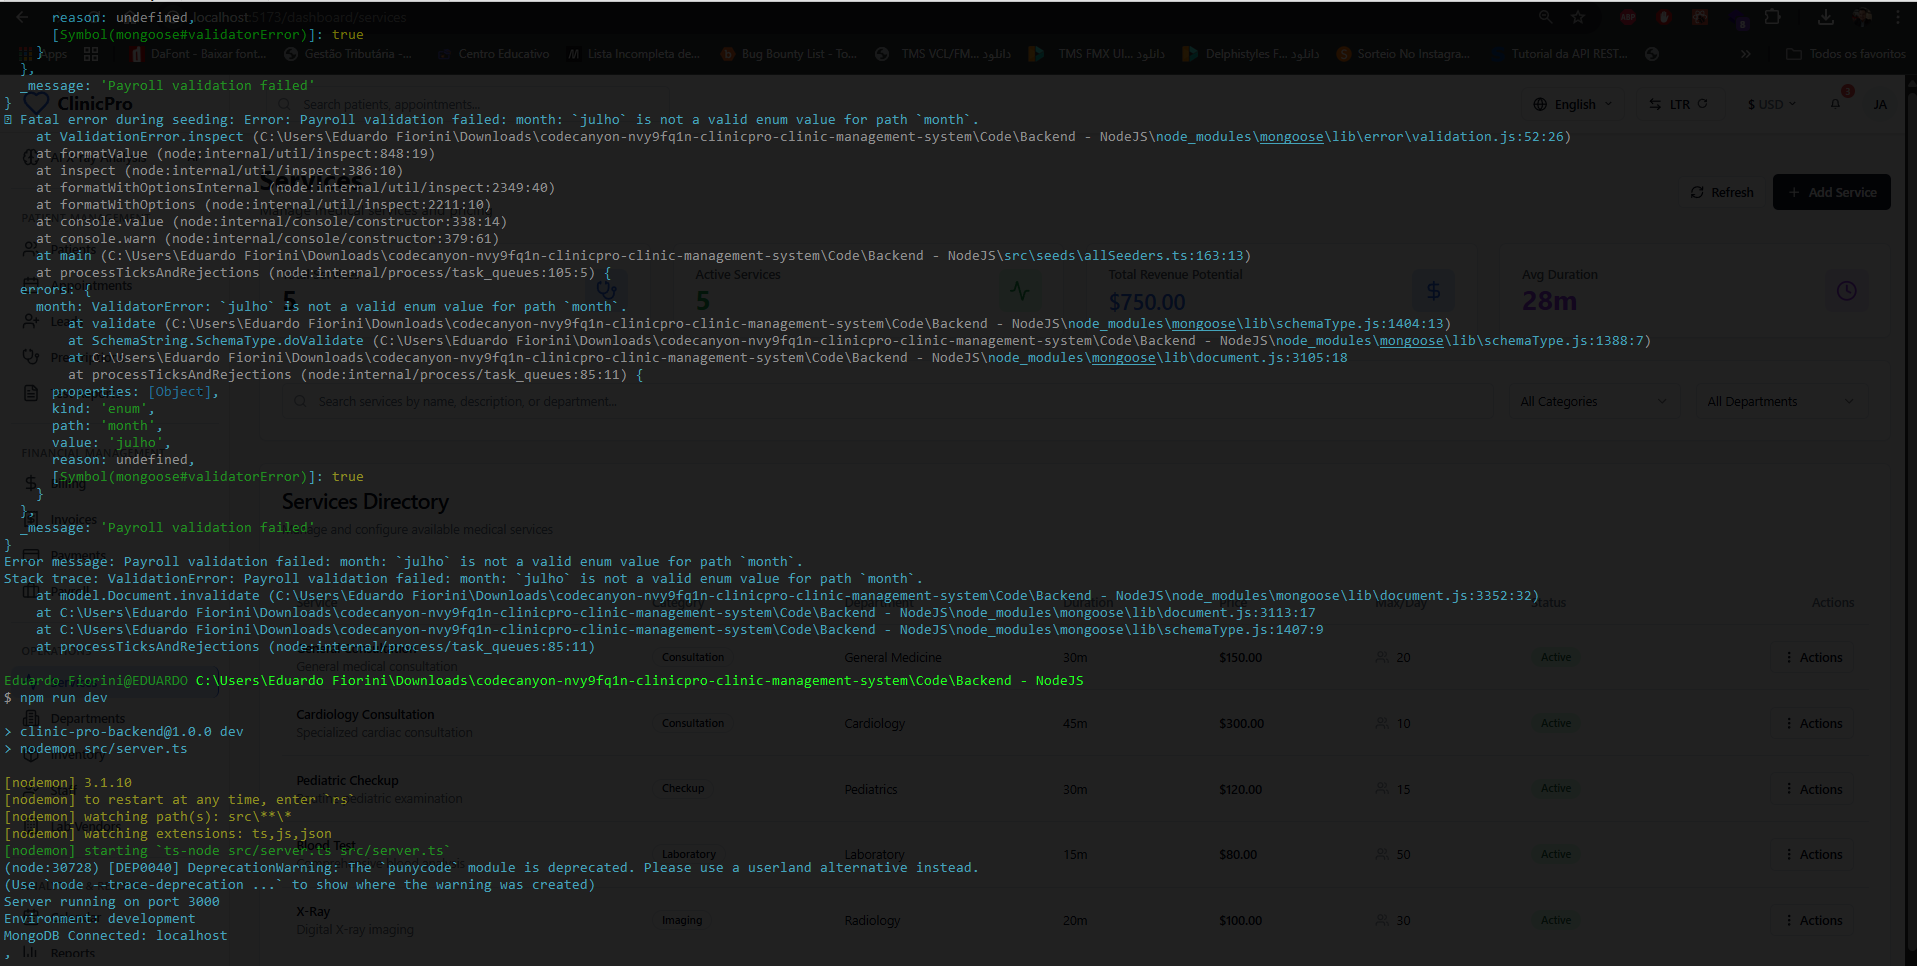Viewport: 1917px width, 966px height.
Task: Click the zoom magnifier icon in address bar
Action: point(1545,17)
